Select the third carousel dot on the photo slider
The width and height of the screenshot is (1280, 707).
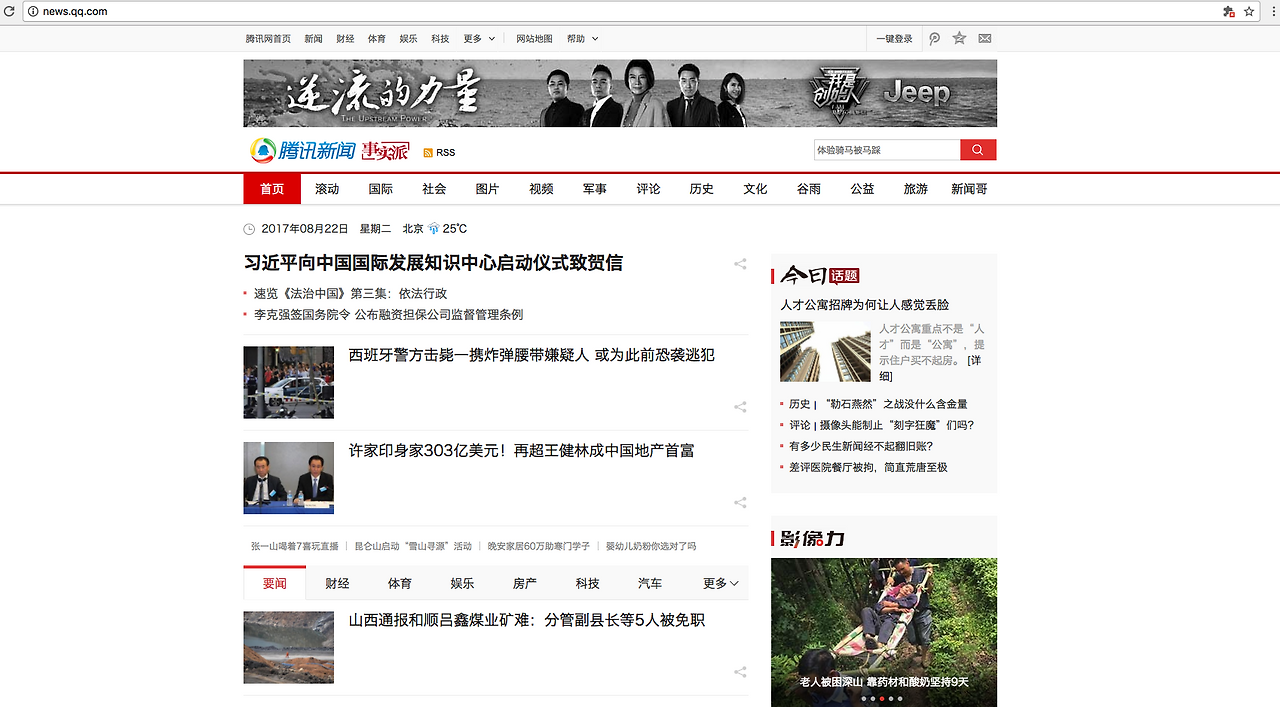point(881,698)
